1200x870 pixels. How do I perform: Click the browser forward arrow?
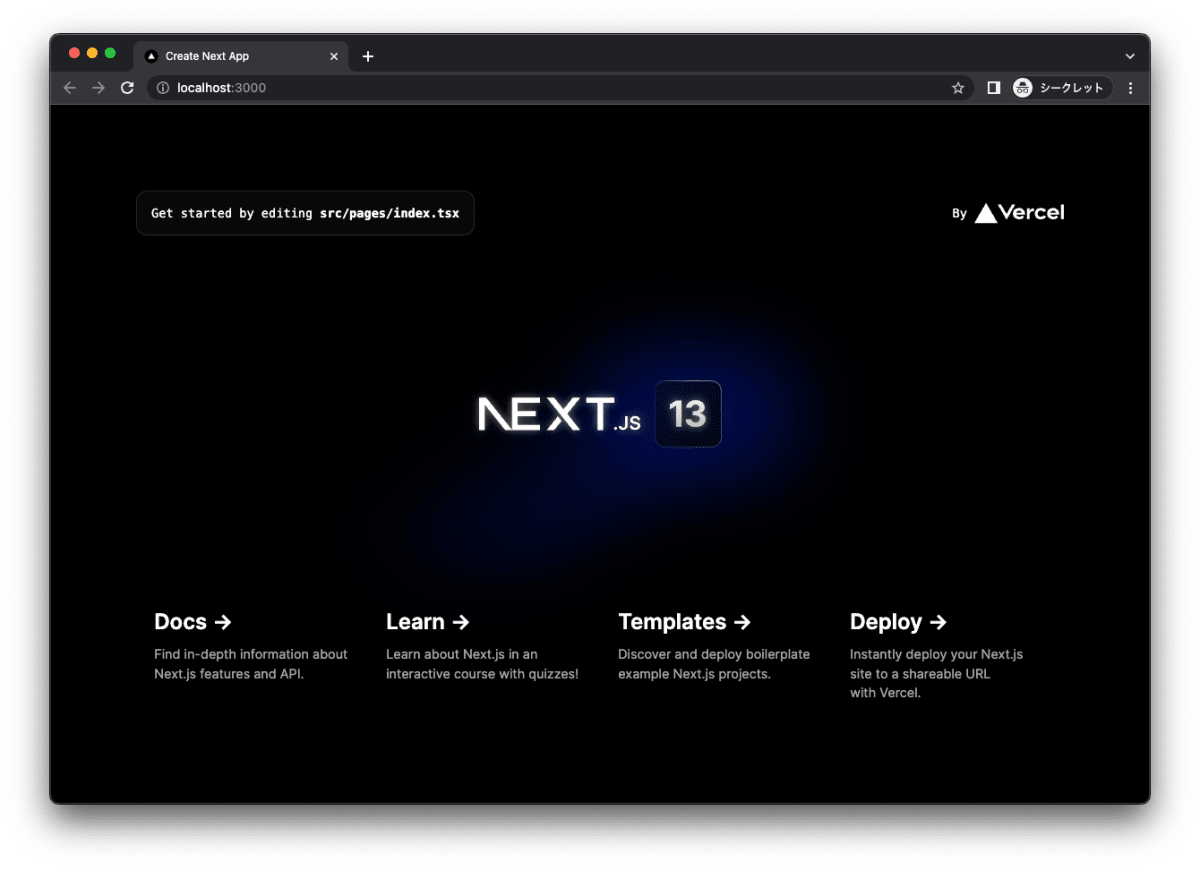pyautogui.click(x=98, y=88)
